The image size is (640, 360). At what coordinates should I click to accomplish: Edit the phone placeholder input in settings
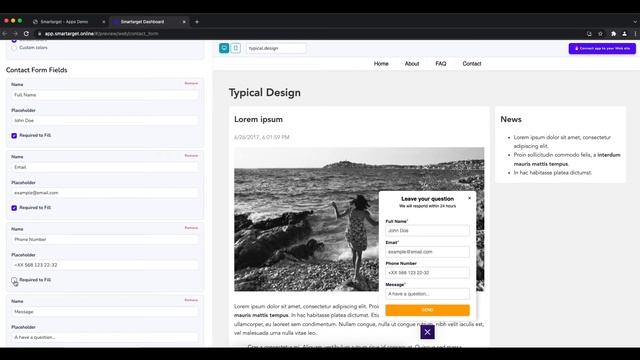[x=105, y=265]
